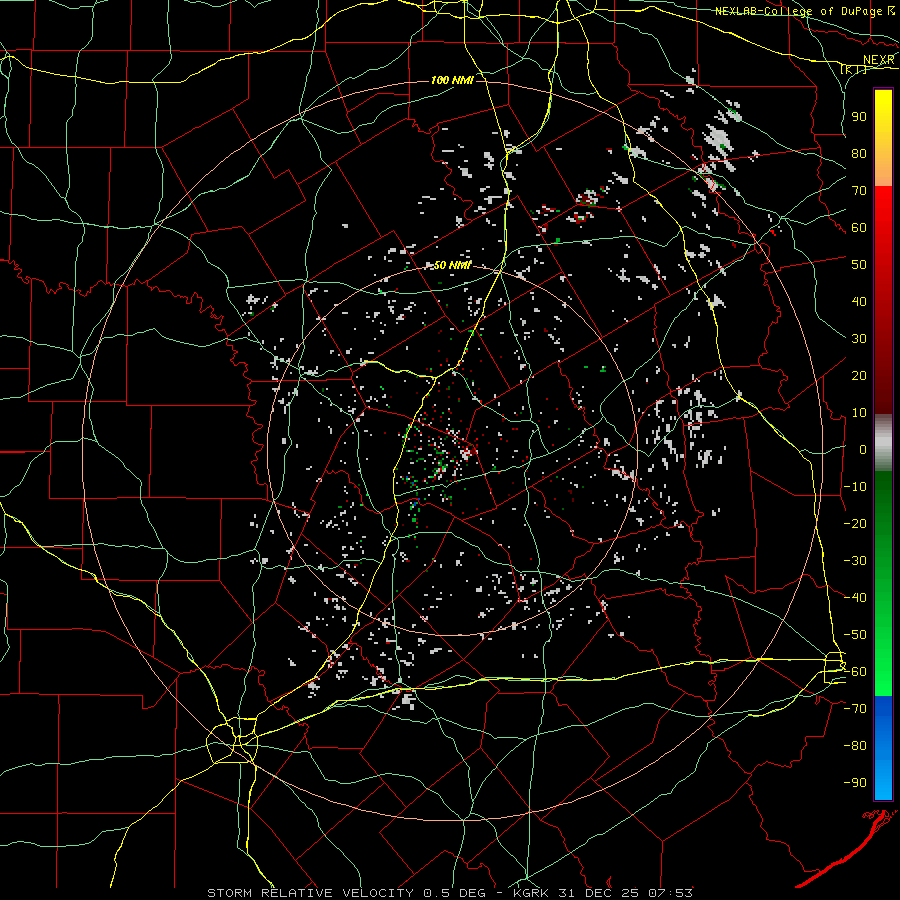Click the KGRK radar site identifier
The width and height of the screenshot is (900, 900).
click(529, 893)
